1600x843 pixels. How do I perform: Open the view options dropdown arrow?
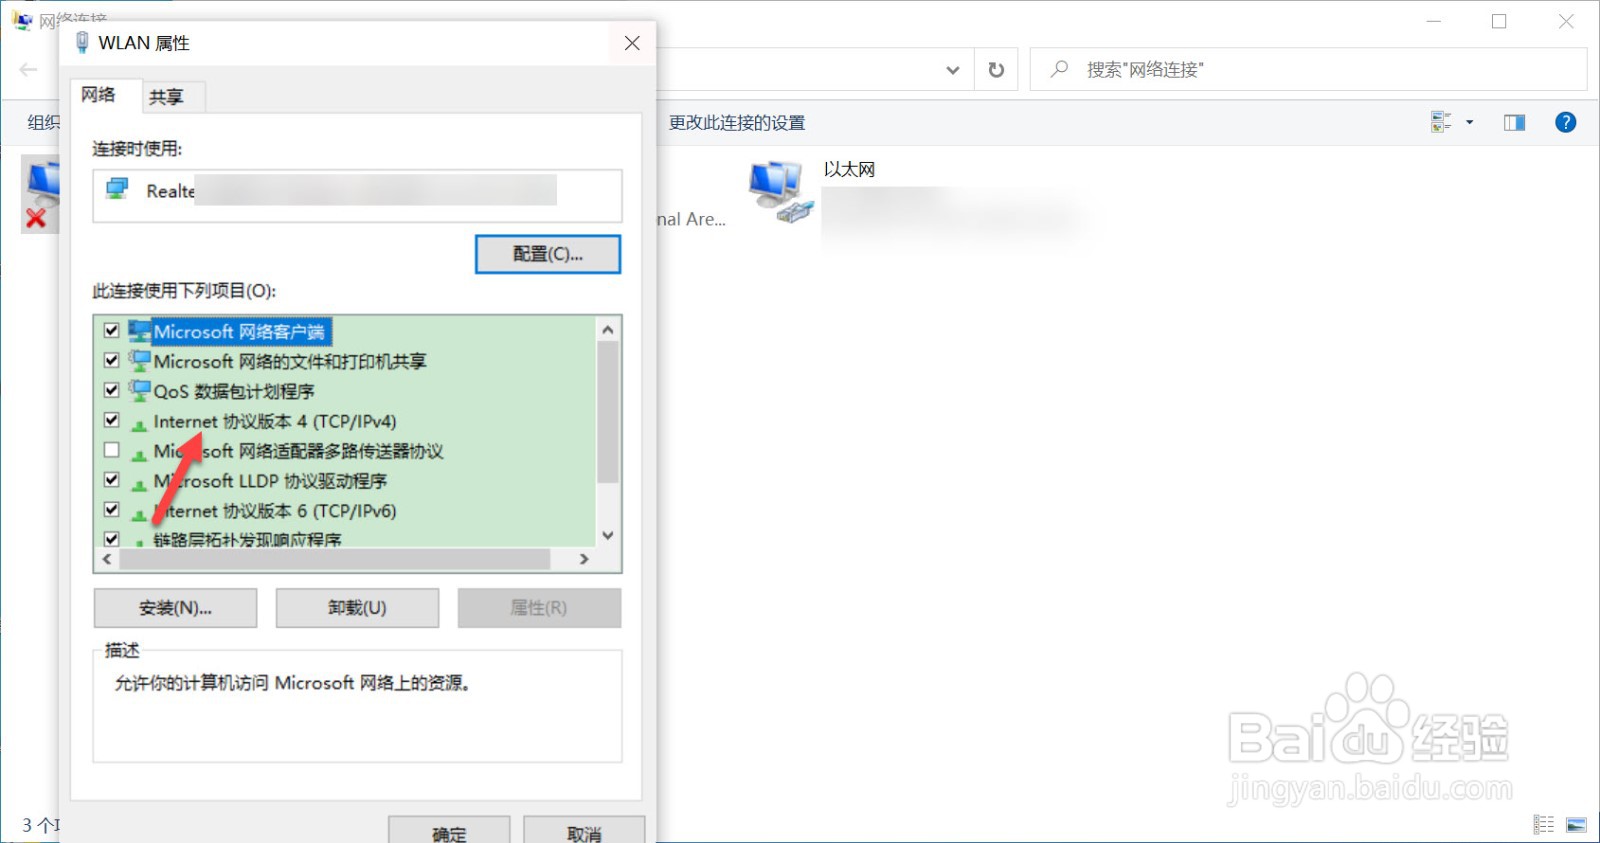click(1469, 122)
